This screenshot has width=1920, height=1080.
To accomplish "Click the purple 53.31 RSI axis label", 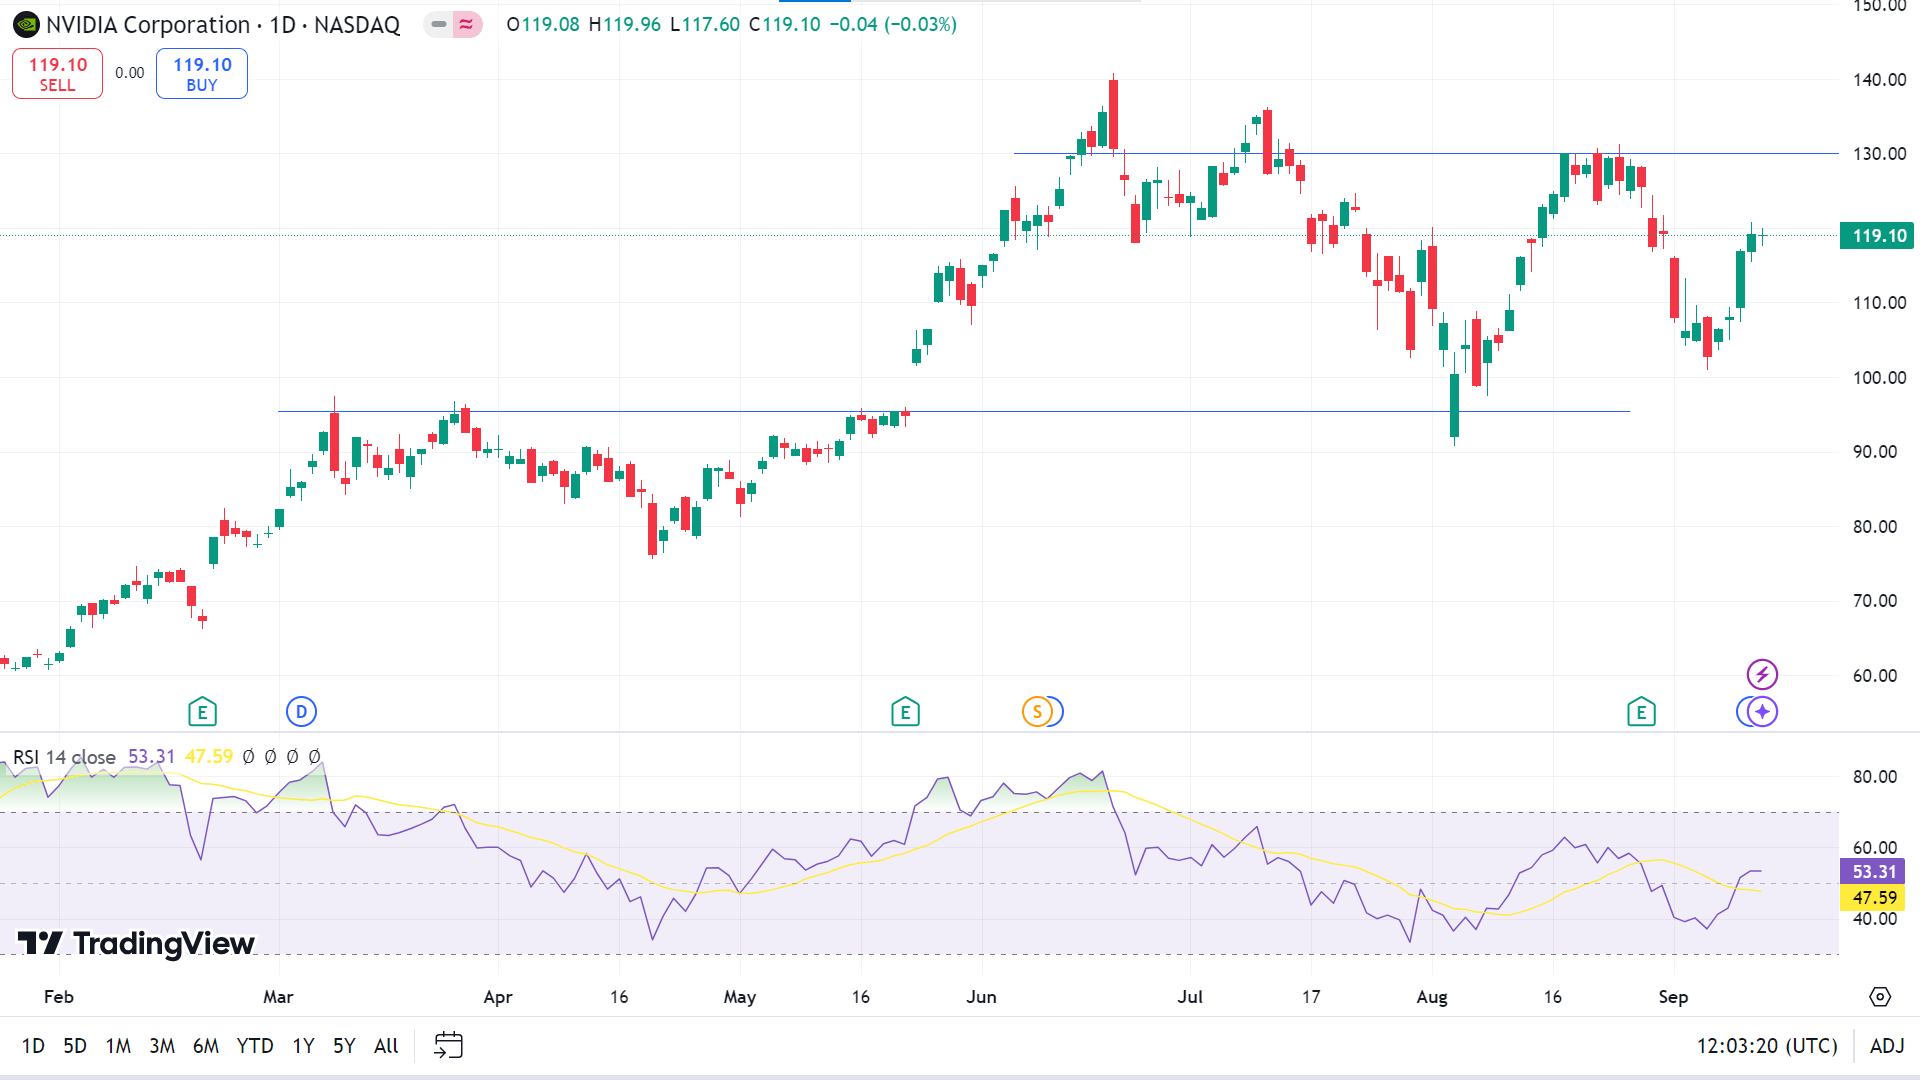I will [x=1873, y=872].
